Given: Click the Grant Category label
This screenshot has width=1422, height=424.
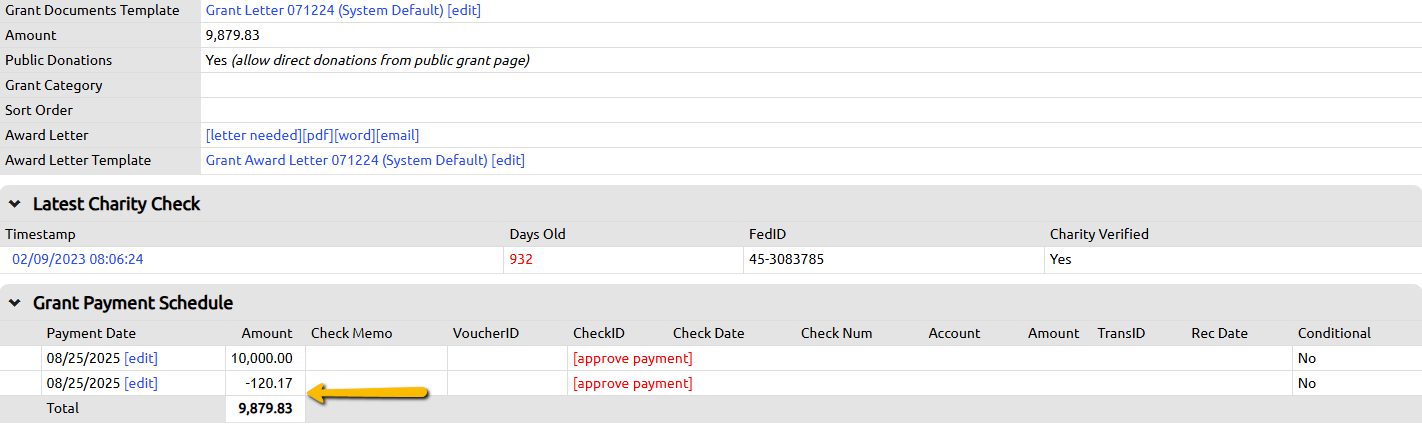Looking at the screenshot, I should click(54, 85).
